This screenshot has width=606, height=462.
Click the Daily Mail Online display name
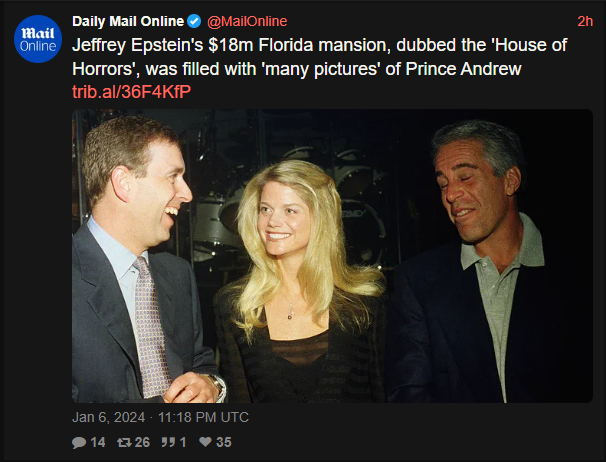(x=128, y=21)
